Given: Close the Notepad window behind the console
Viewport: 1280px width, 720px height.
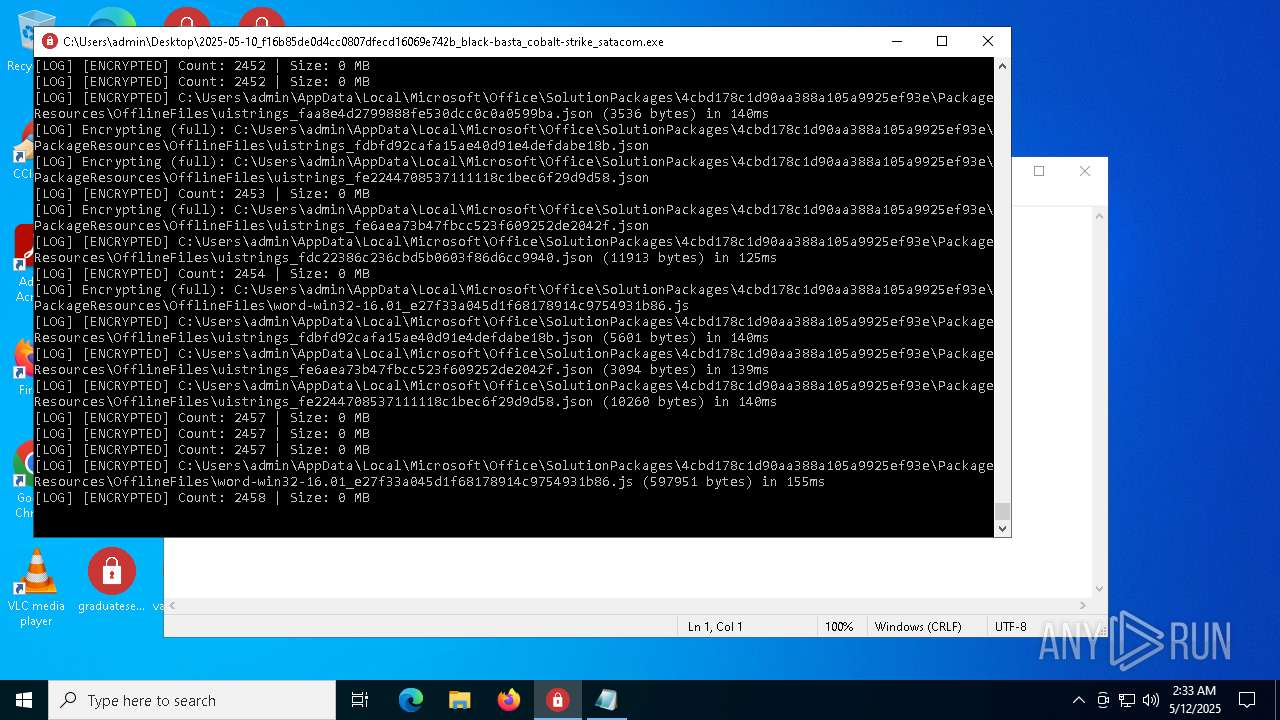Looking at the screenshot, I should pos(1085,171).
